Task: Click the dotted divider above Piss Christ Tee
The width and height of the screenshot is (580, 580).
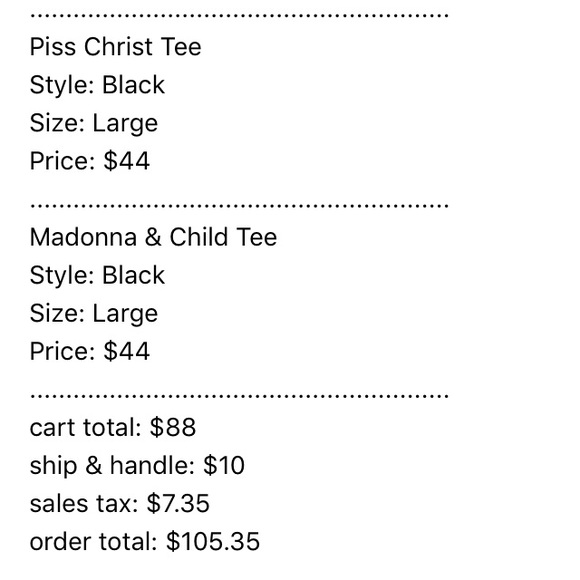Action: pos(239,16)
